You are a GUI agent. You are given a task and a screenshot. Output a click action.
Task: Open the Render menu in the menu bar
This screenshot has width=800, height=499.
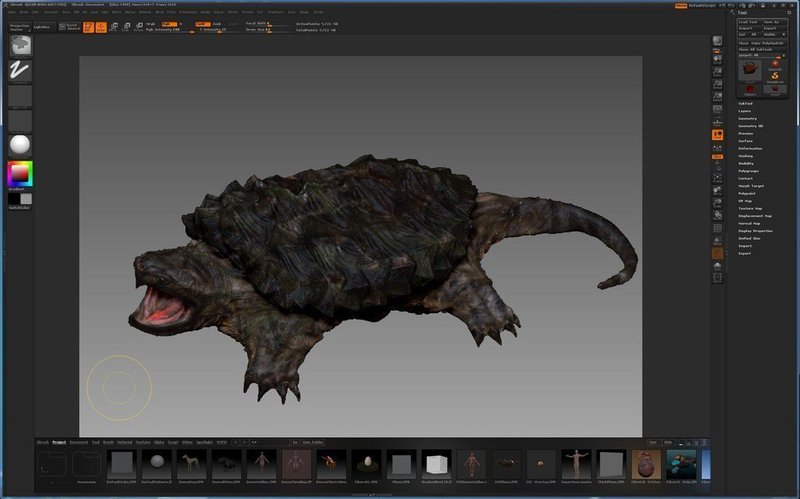[x=206, y=12]
